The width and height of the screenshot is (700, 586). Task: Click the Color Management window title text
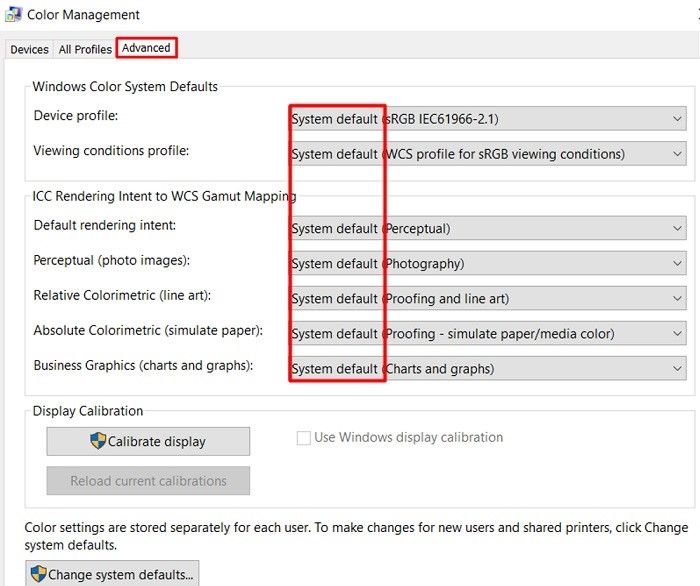pos(84,15)
